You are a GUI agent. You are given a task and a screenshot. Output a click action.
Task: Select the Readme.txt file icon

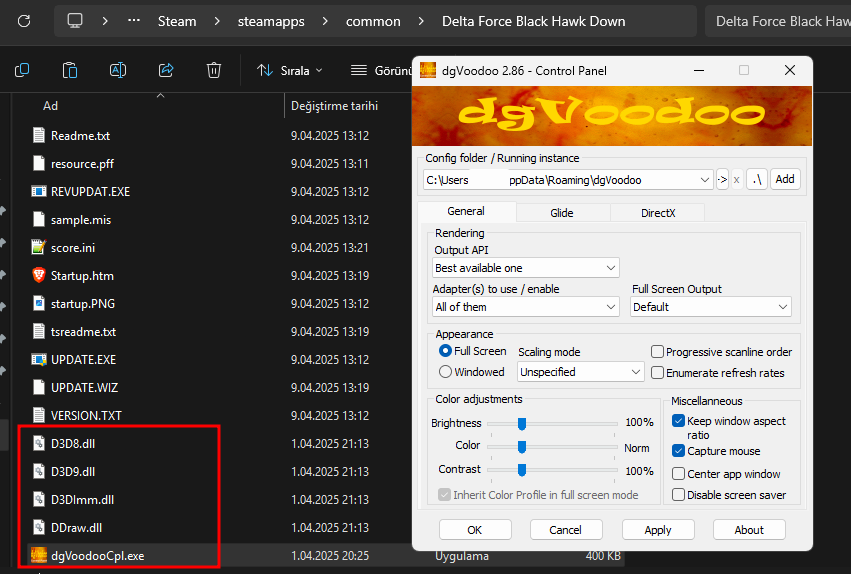coord(39,135)
